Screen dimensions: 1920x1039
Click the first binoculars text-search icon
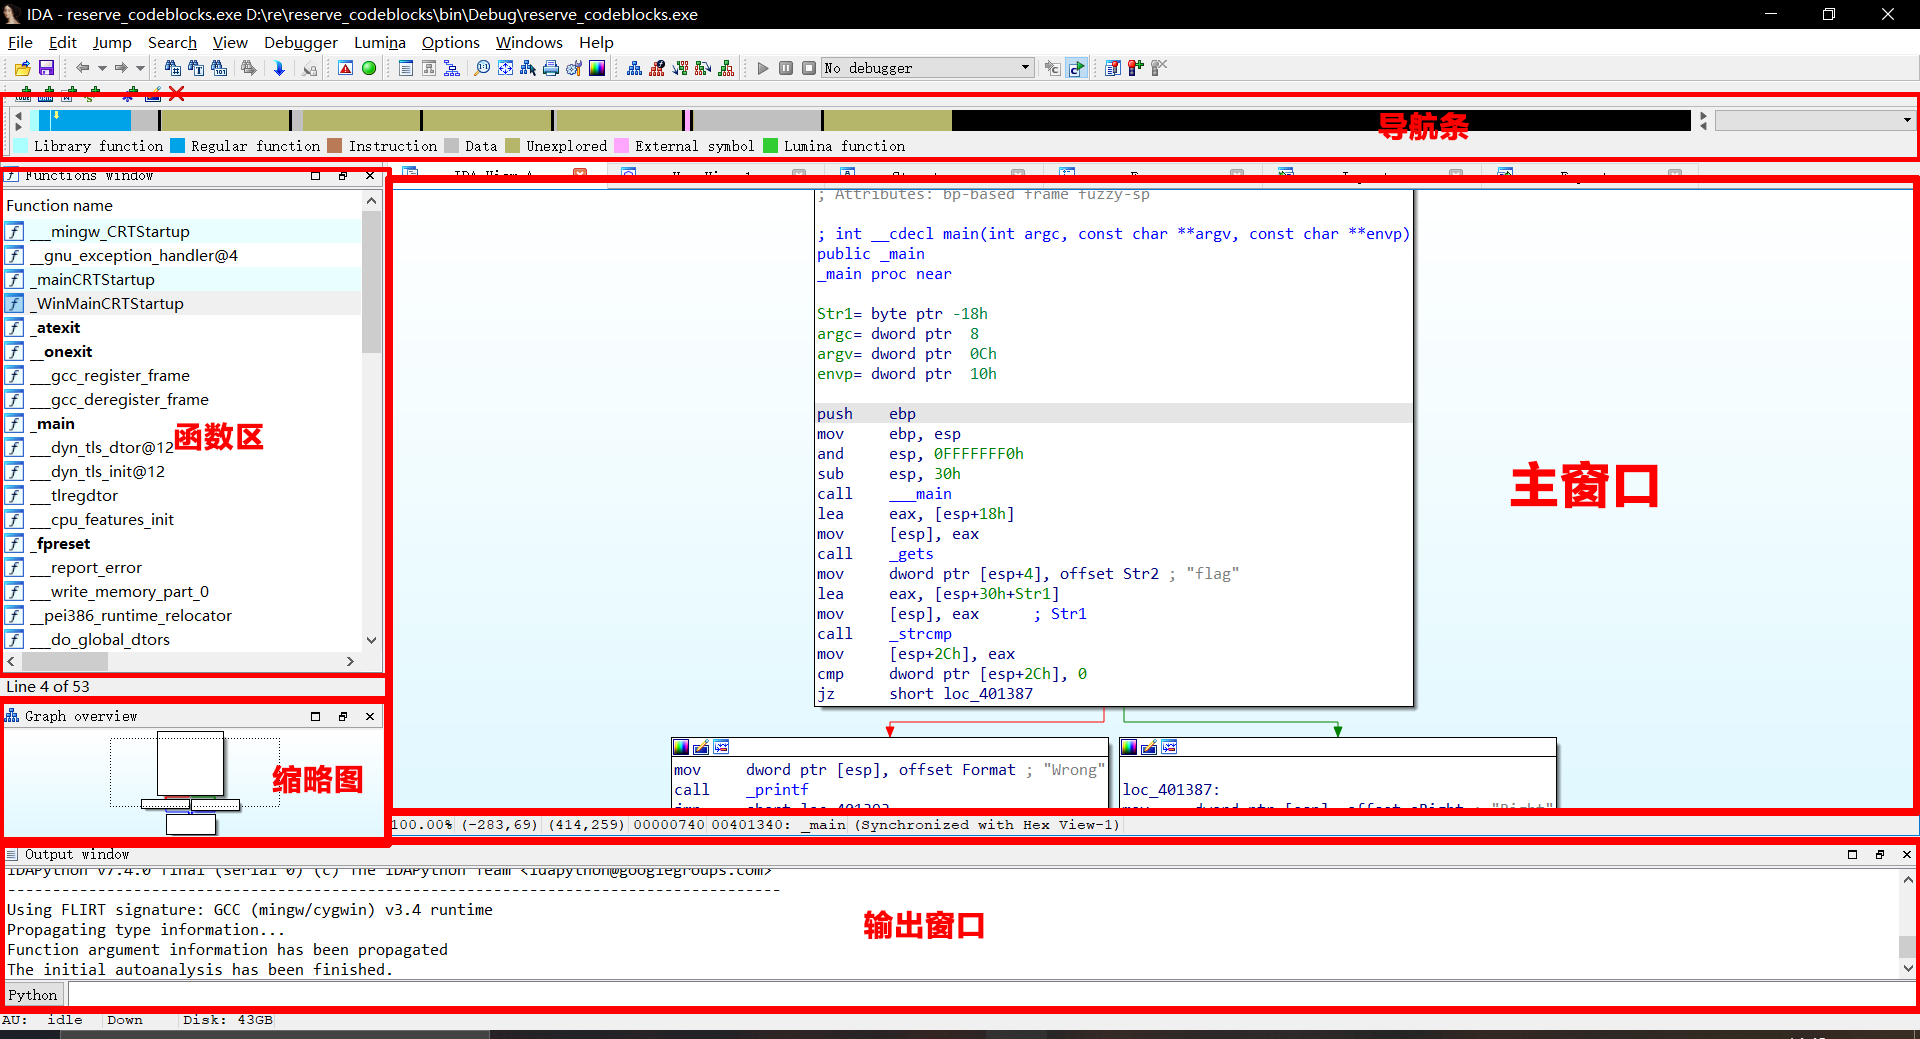[172, 68]
